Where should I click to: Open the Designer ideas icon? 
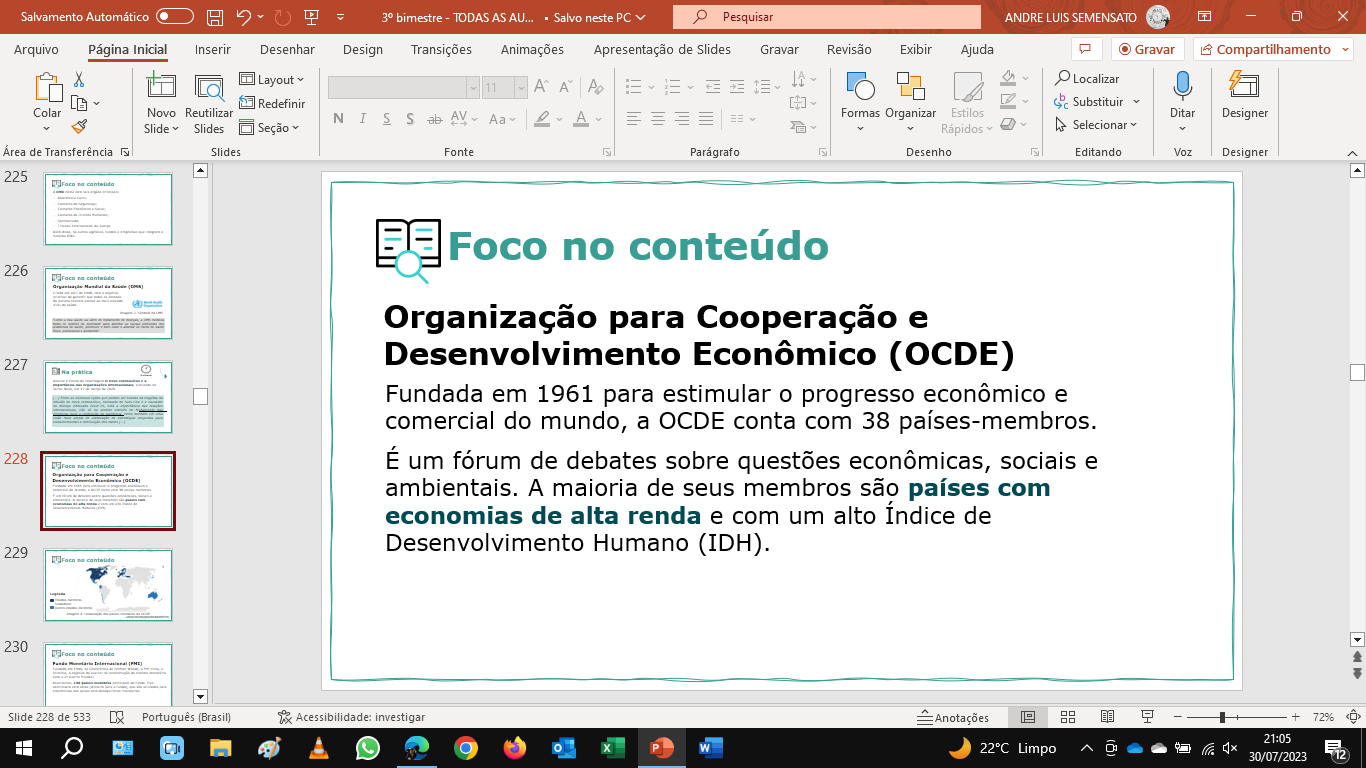(x=1243, y=86)
